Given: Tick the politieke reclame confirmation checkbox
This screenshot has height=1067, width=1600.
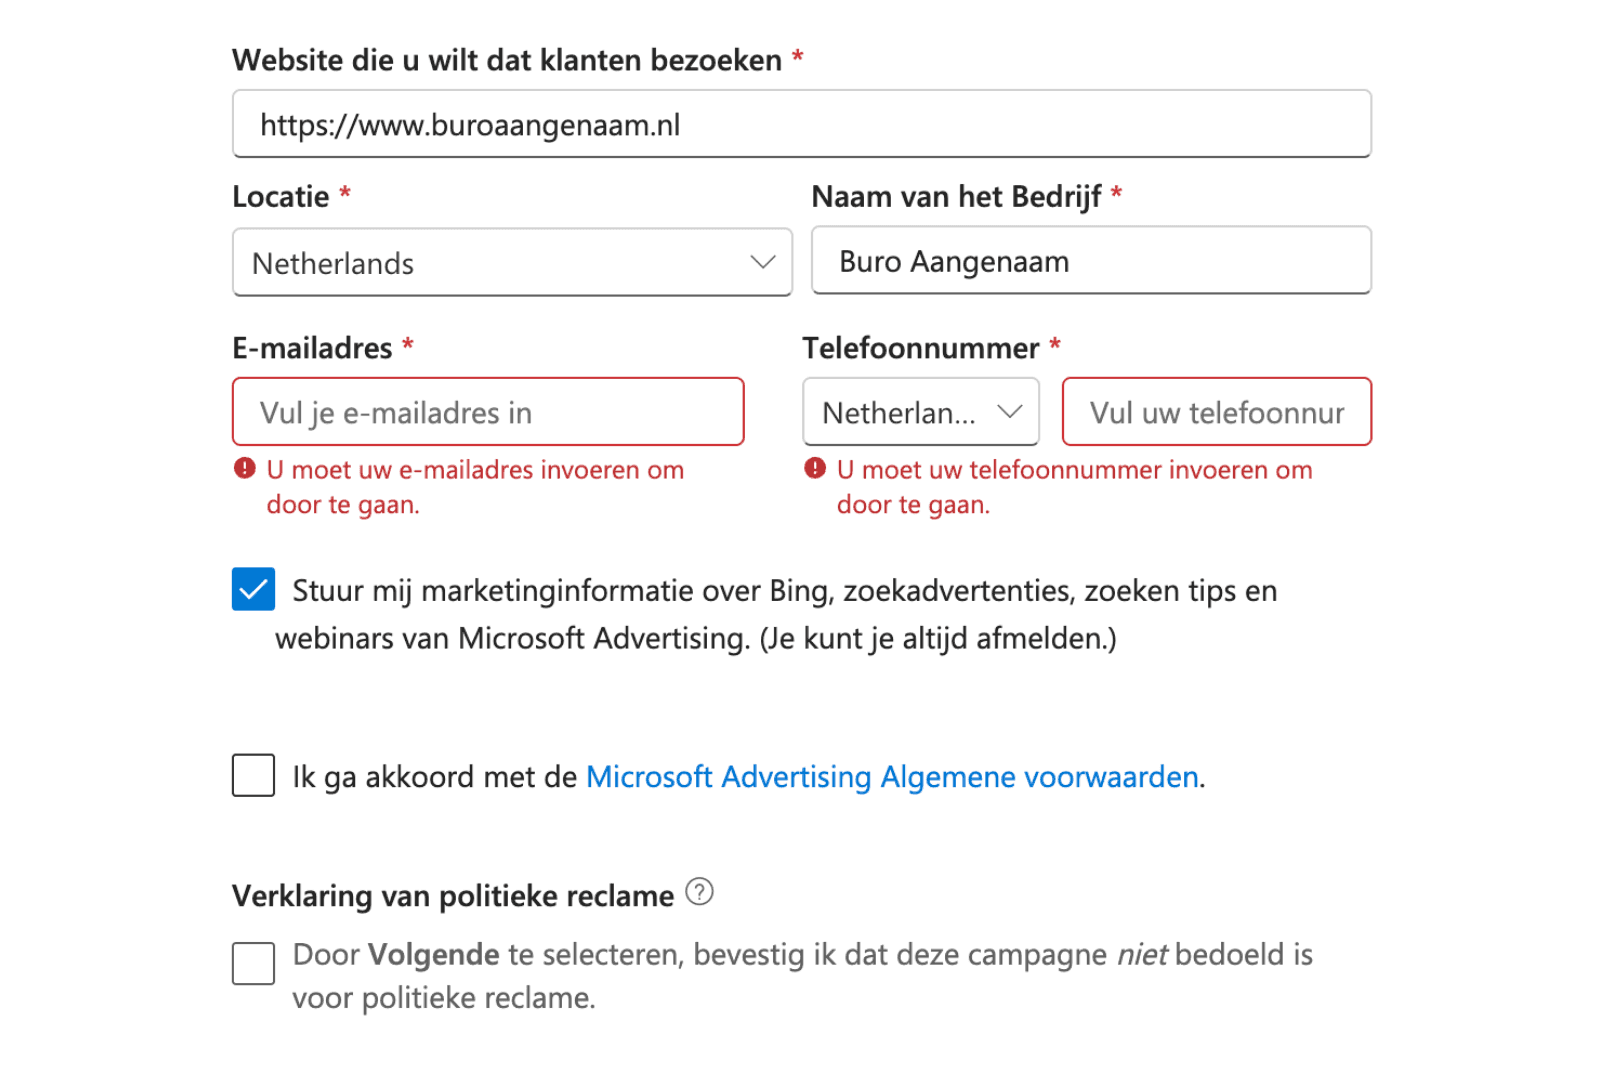Looking at the screenshot, I should click(x=253, y=963).
